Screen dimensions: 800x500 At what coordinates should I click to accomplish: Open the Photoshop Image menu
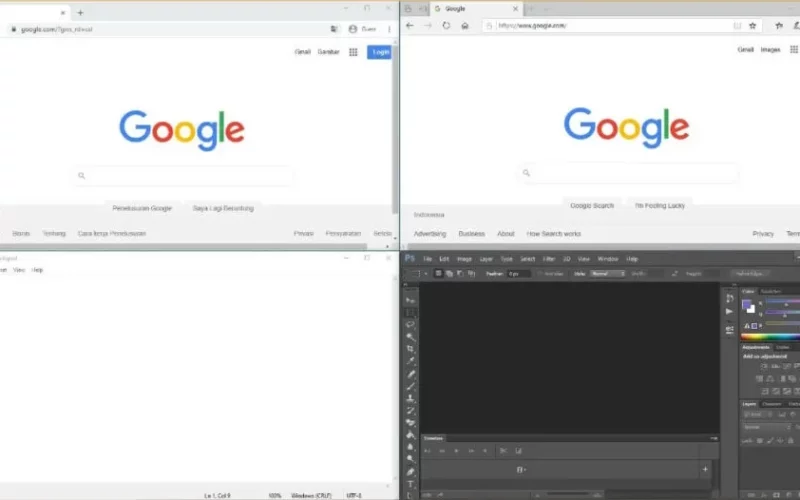pos(464,259)
